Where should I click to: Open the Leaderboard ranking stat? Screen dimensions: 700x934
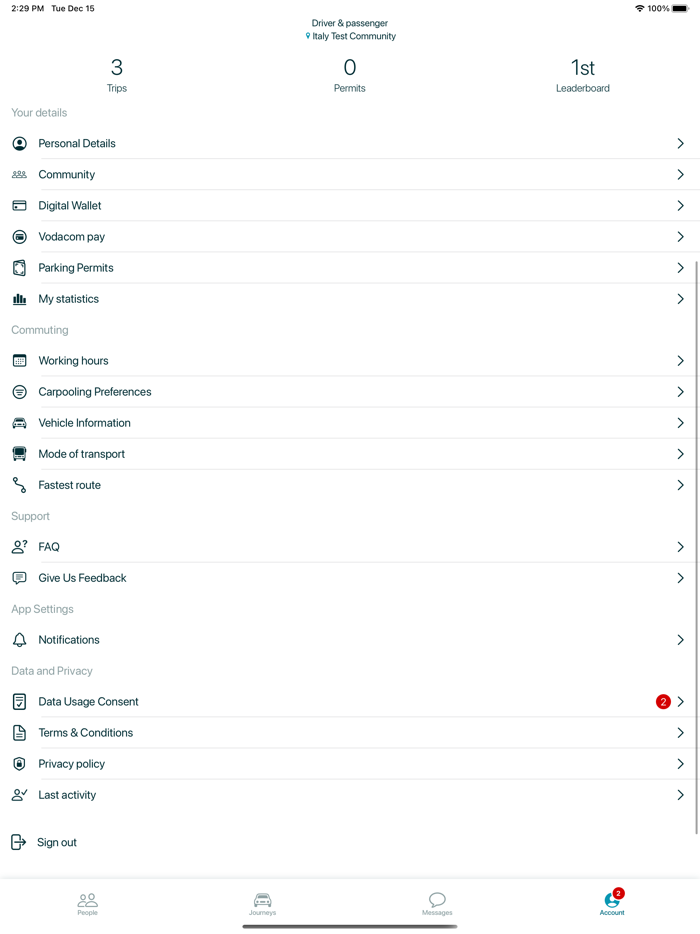pyautogui.click(x=582, y=75)
